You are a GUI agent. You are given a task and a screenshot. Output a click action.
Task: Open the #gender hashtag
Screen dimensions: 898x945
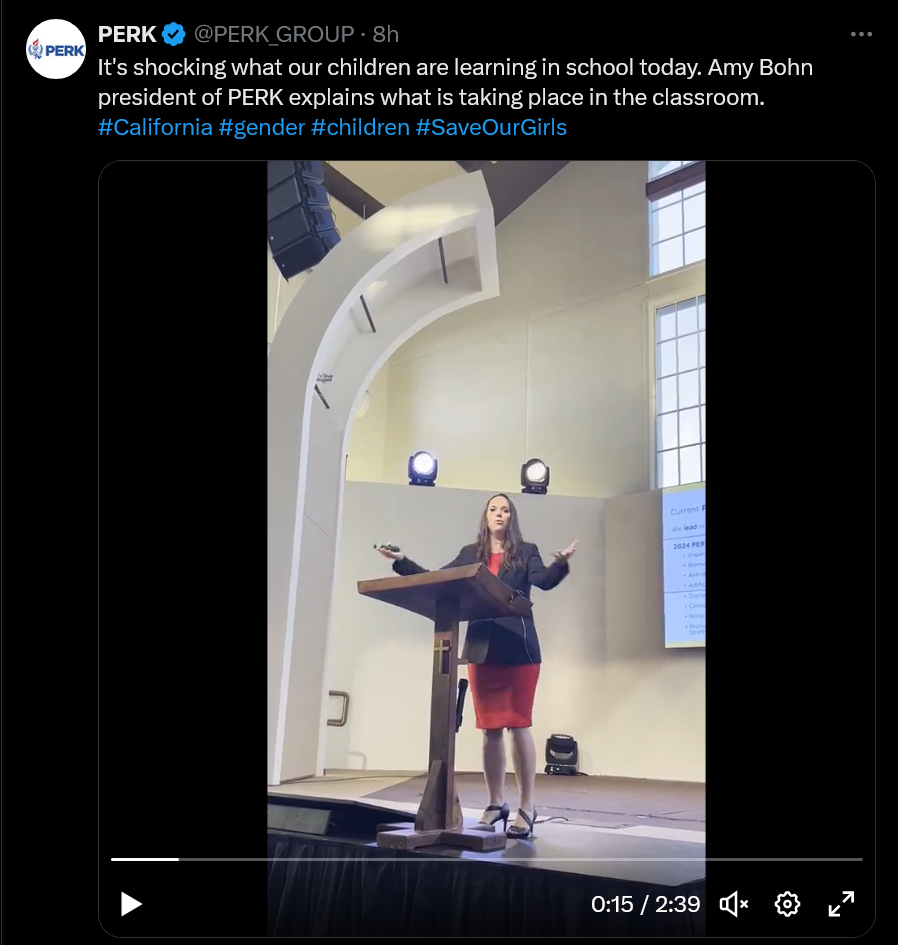click(x=262, y=127)
